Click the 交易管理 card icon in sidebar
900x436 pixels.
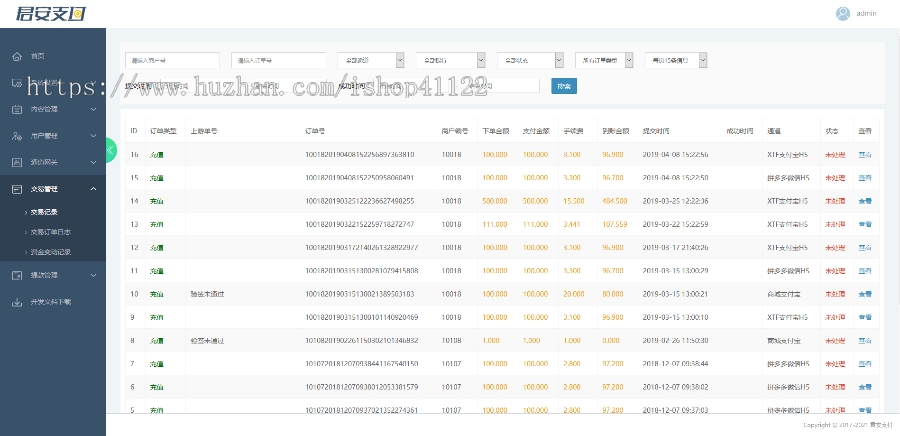tap(17, 189)
